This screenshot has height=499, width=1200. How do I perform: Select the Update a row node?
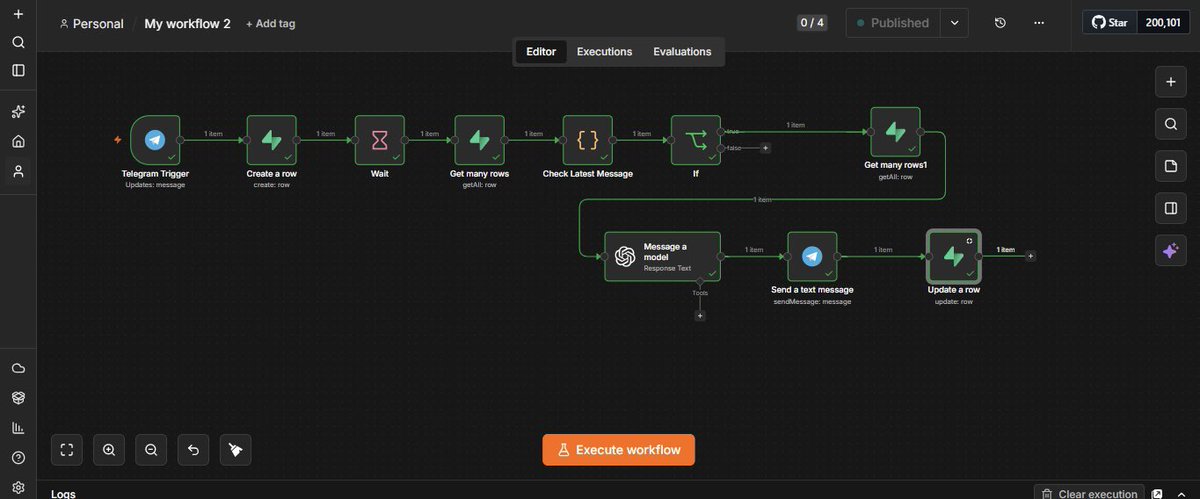[x=954, y=257]
